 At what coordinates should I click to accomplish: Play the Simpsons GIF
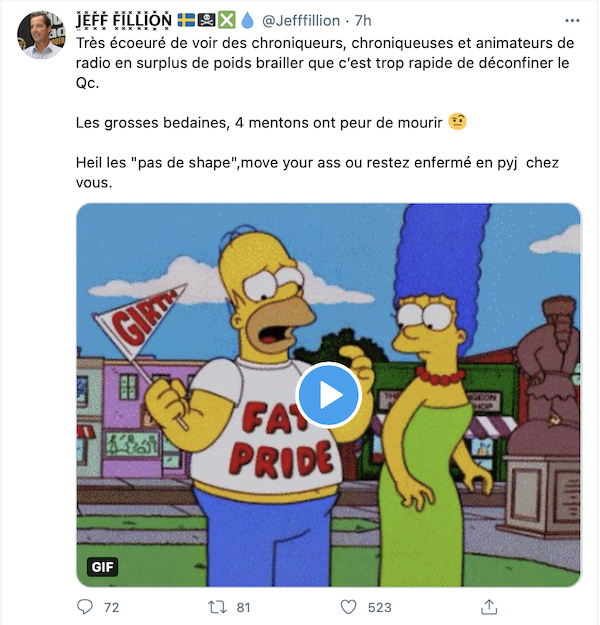329,395
